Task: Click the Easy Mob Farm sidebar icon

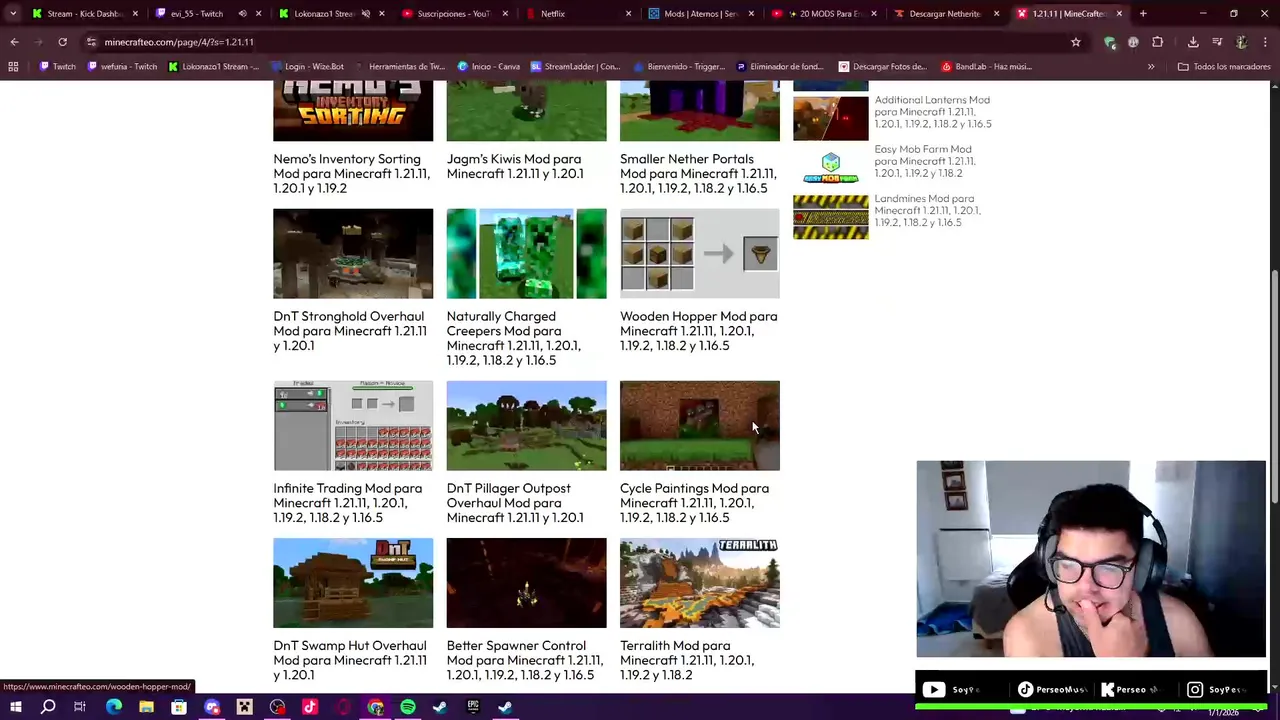Action: [831, 168]
